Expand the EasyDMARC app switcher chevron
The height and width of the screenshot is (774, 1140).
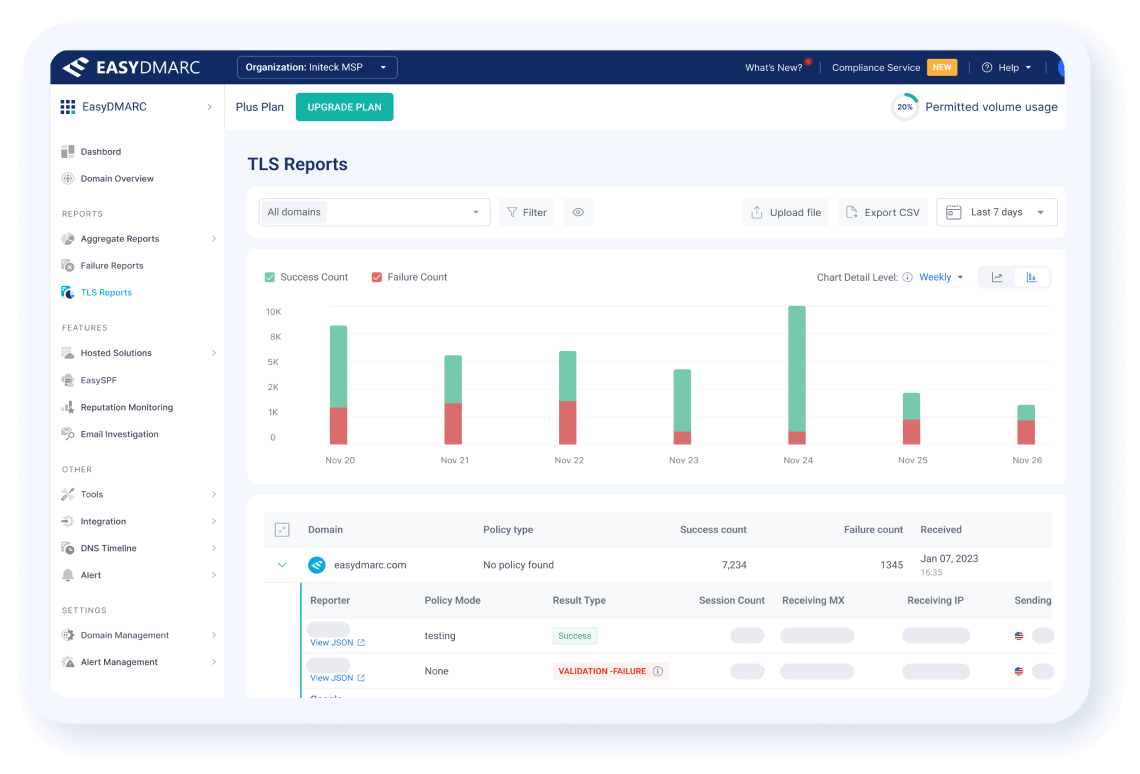pos(209,107)
